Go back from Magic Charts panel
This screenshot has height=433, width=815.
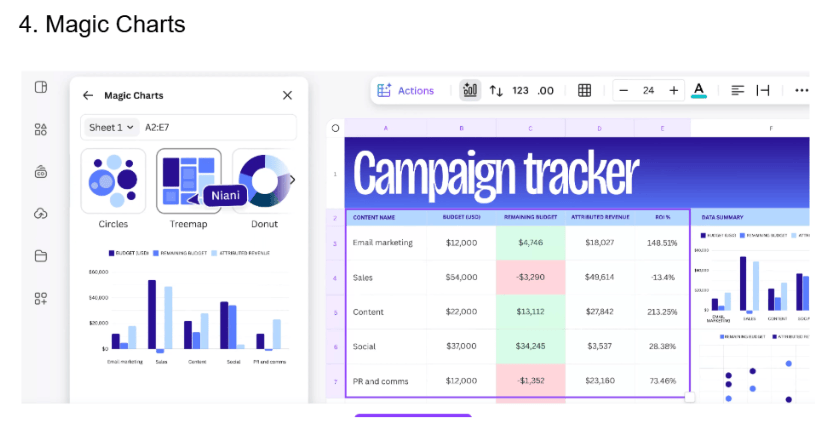tap(88, 95)
